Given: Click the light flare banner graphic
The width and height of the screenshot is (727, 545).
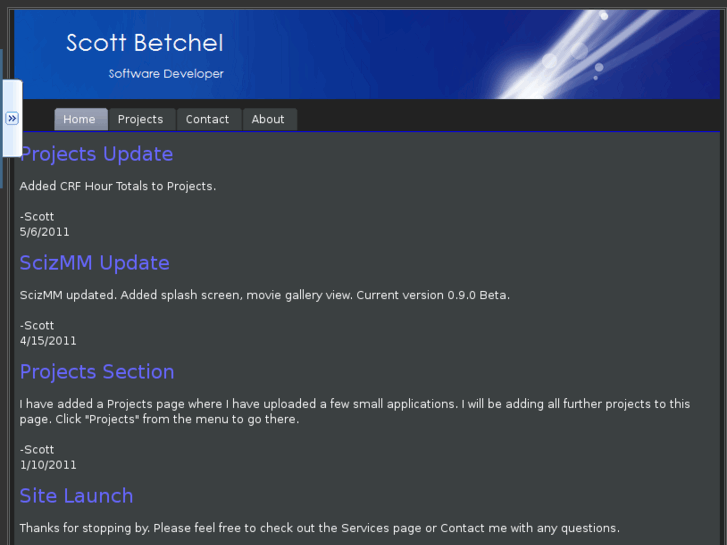Looking at the screenshot, I should click(580, 50).
